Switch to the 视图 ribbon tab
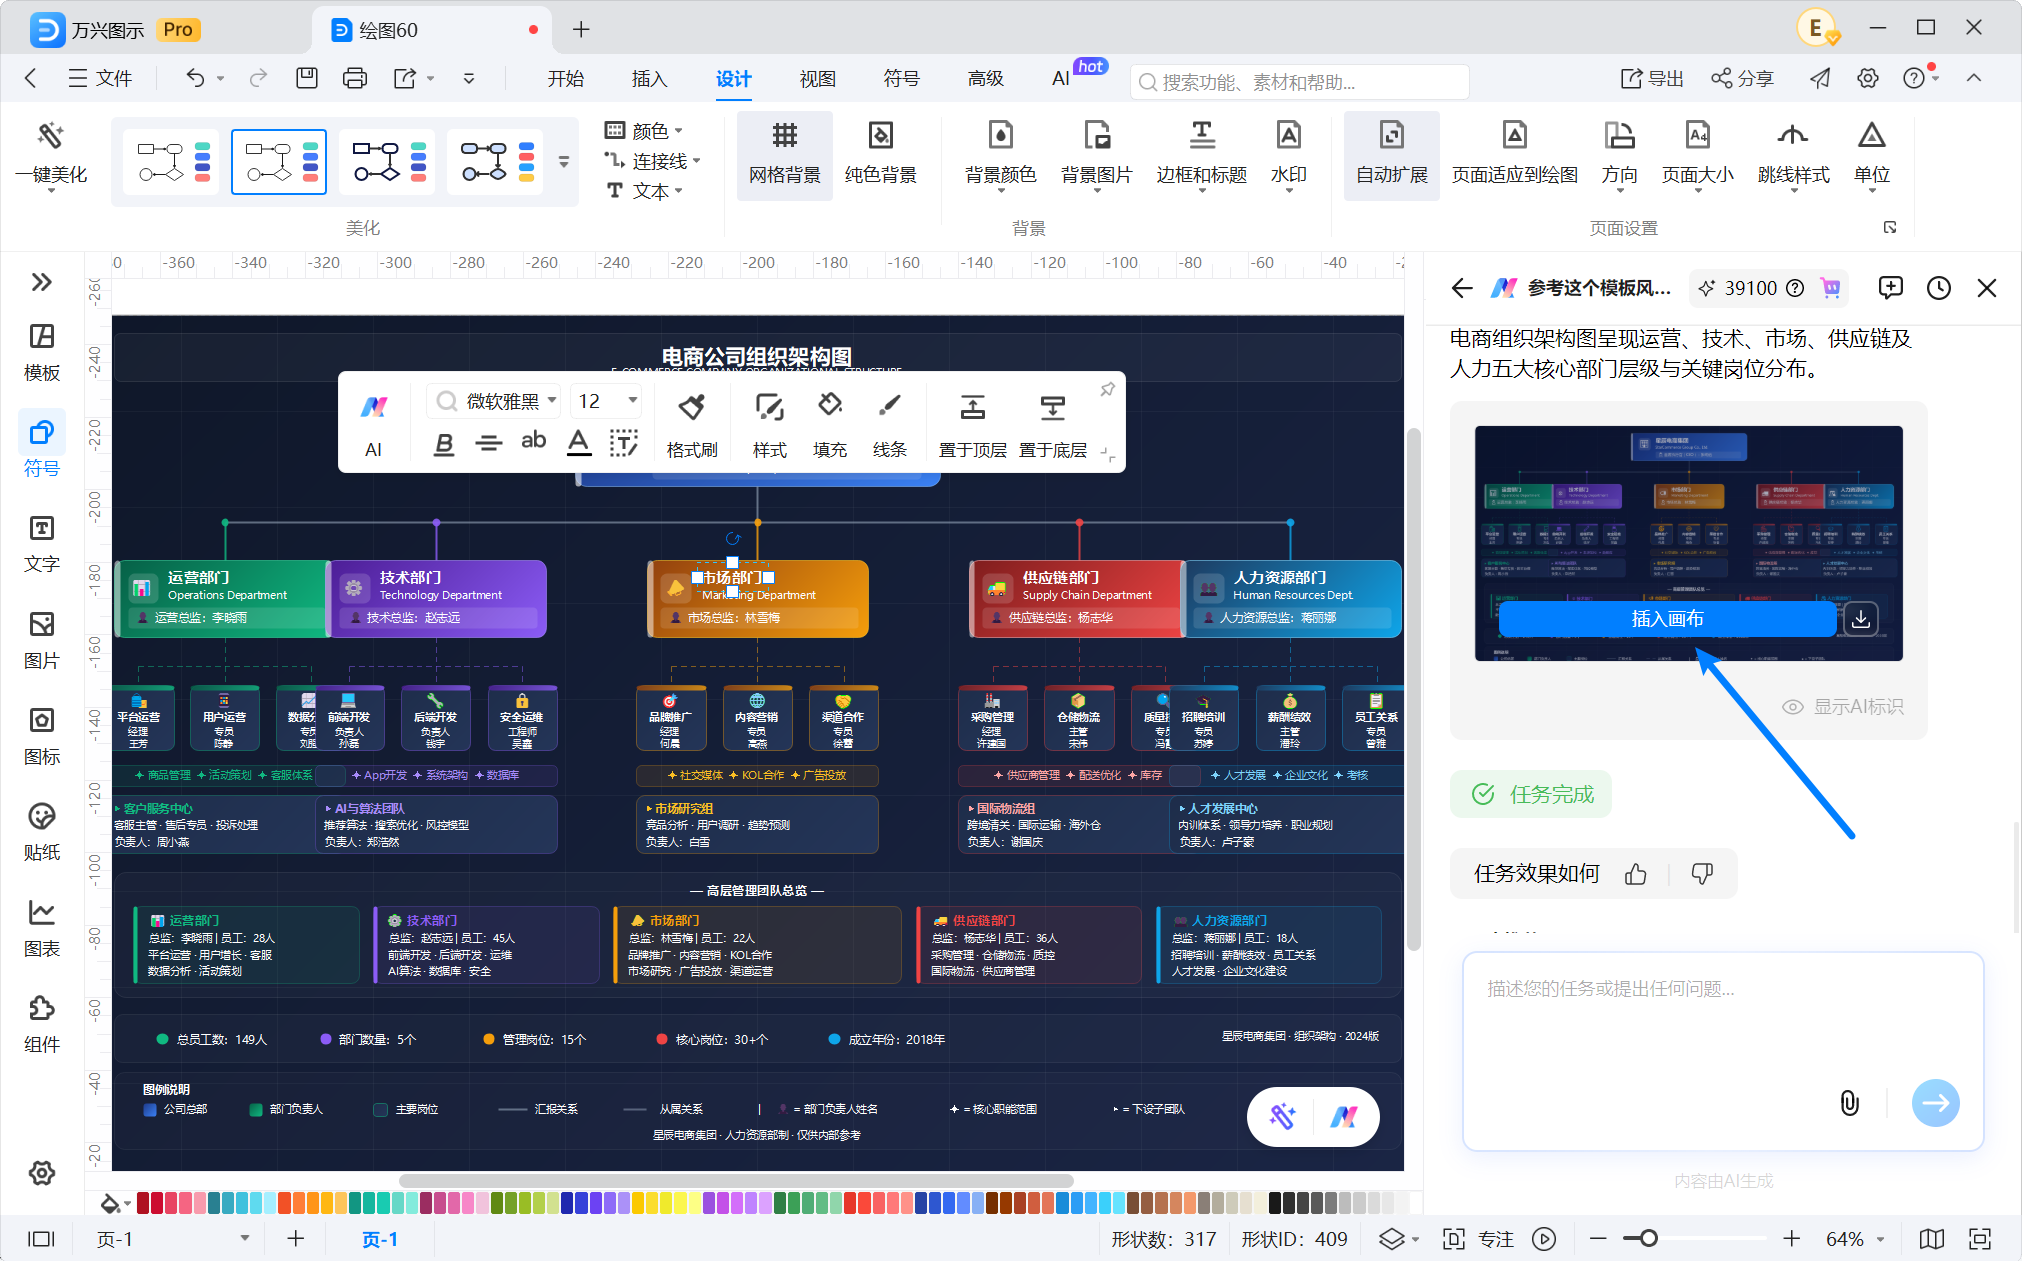The image size is (2022, 1261). coord(817,79)
